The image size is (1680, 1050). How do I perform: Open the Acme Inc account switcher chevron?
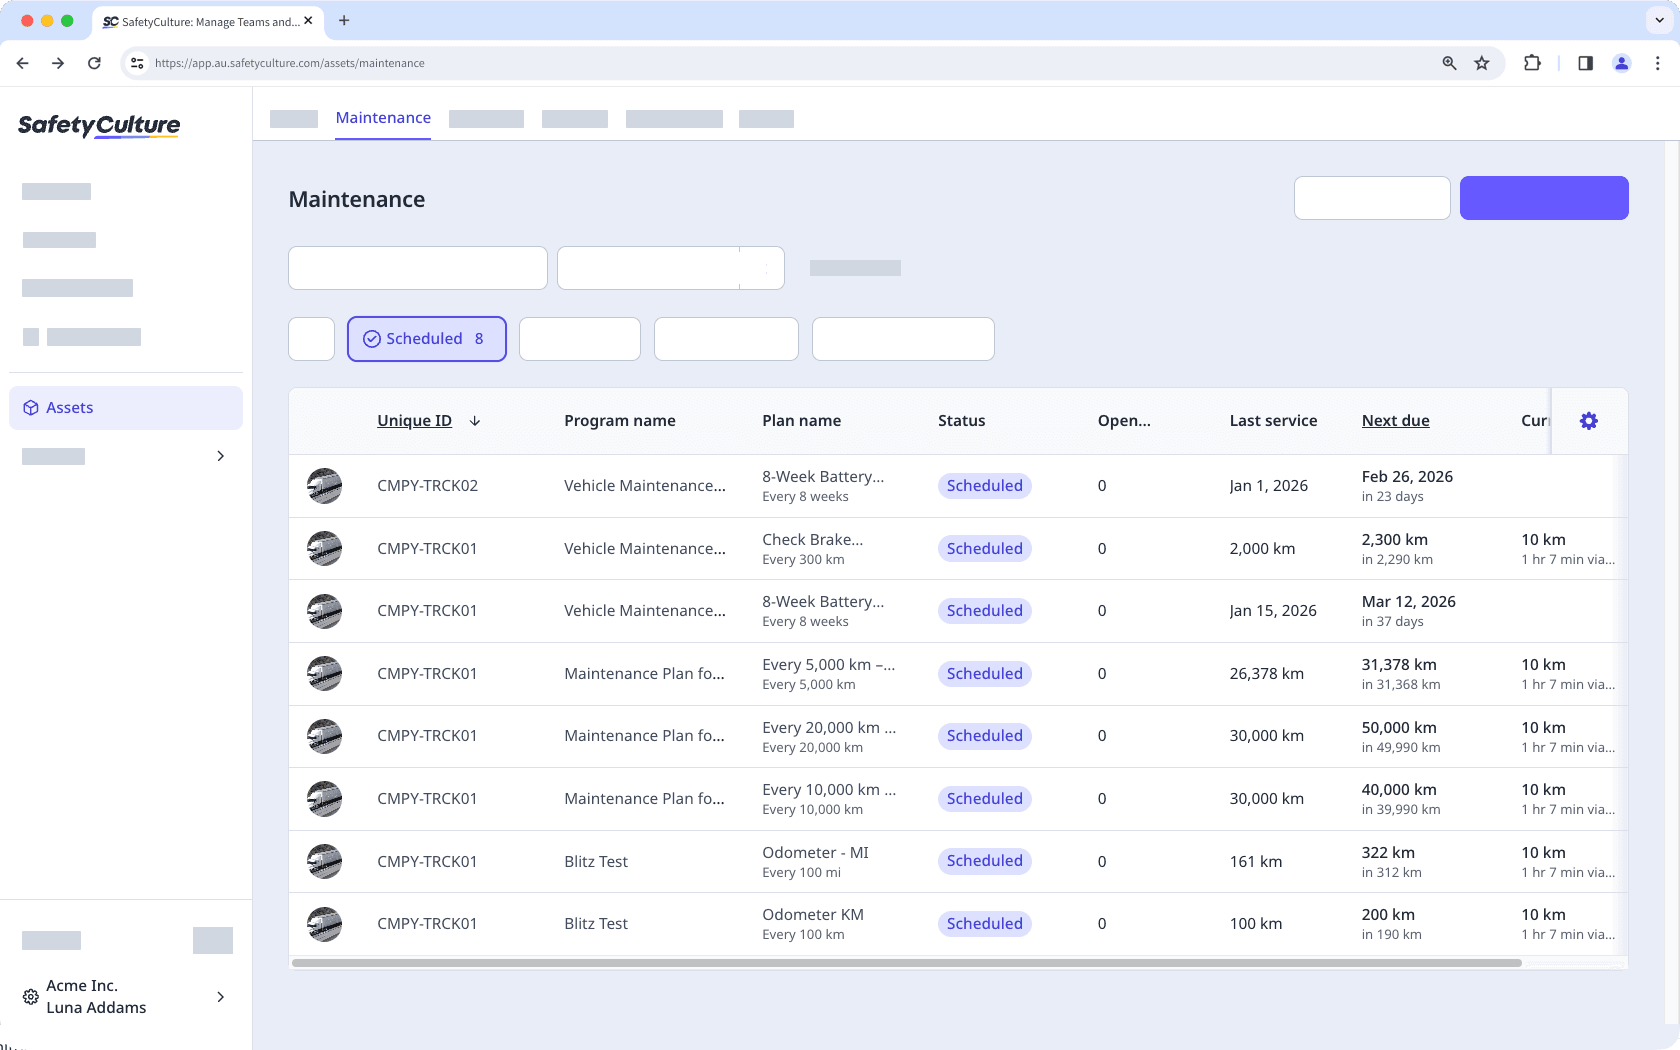pos(220,997)
